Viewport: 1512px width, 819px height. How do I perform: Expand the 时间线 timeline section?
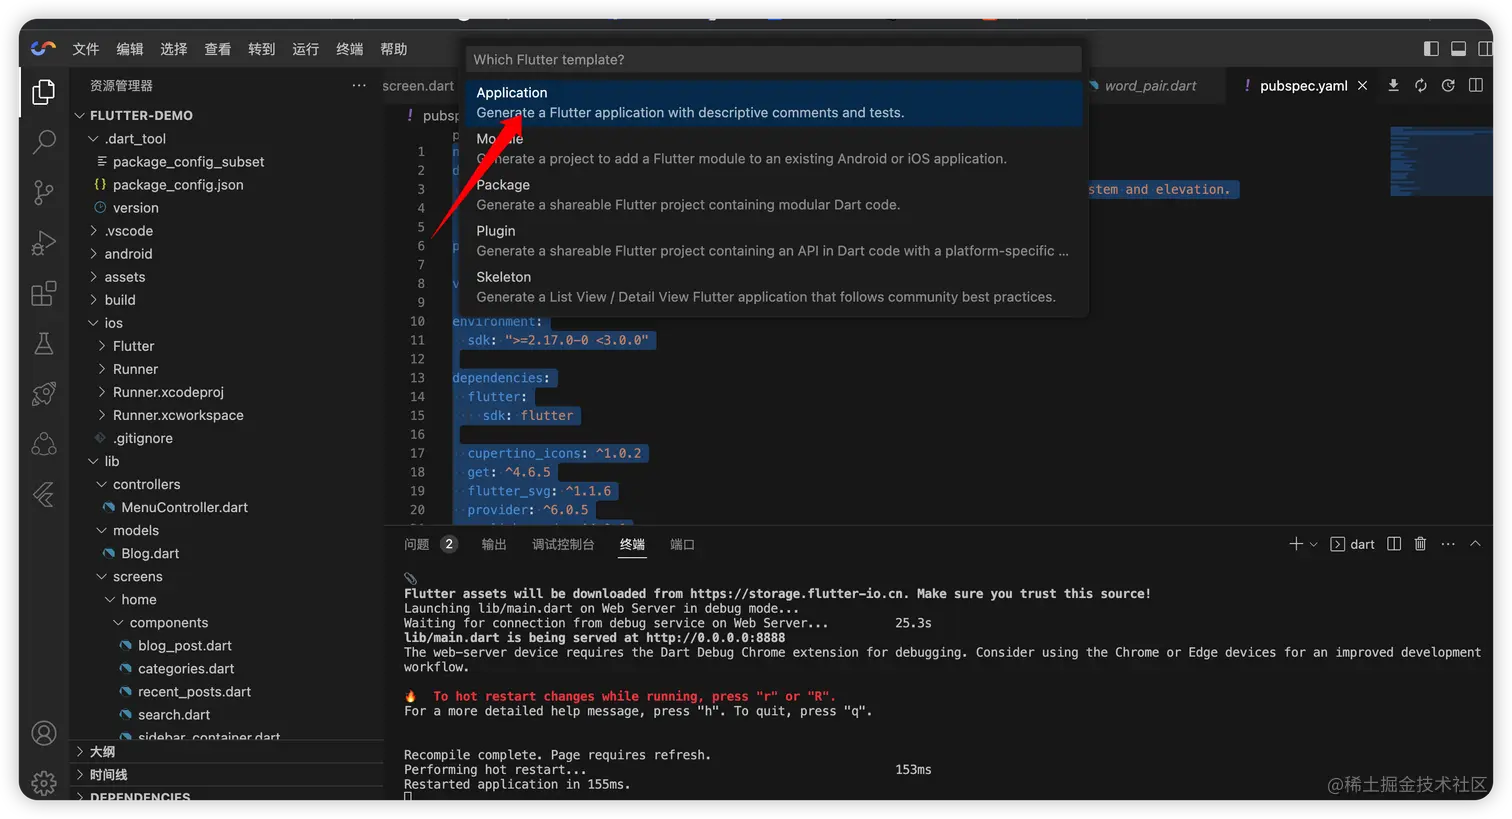coord(227,775)
